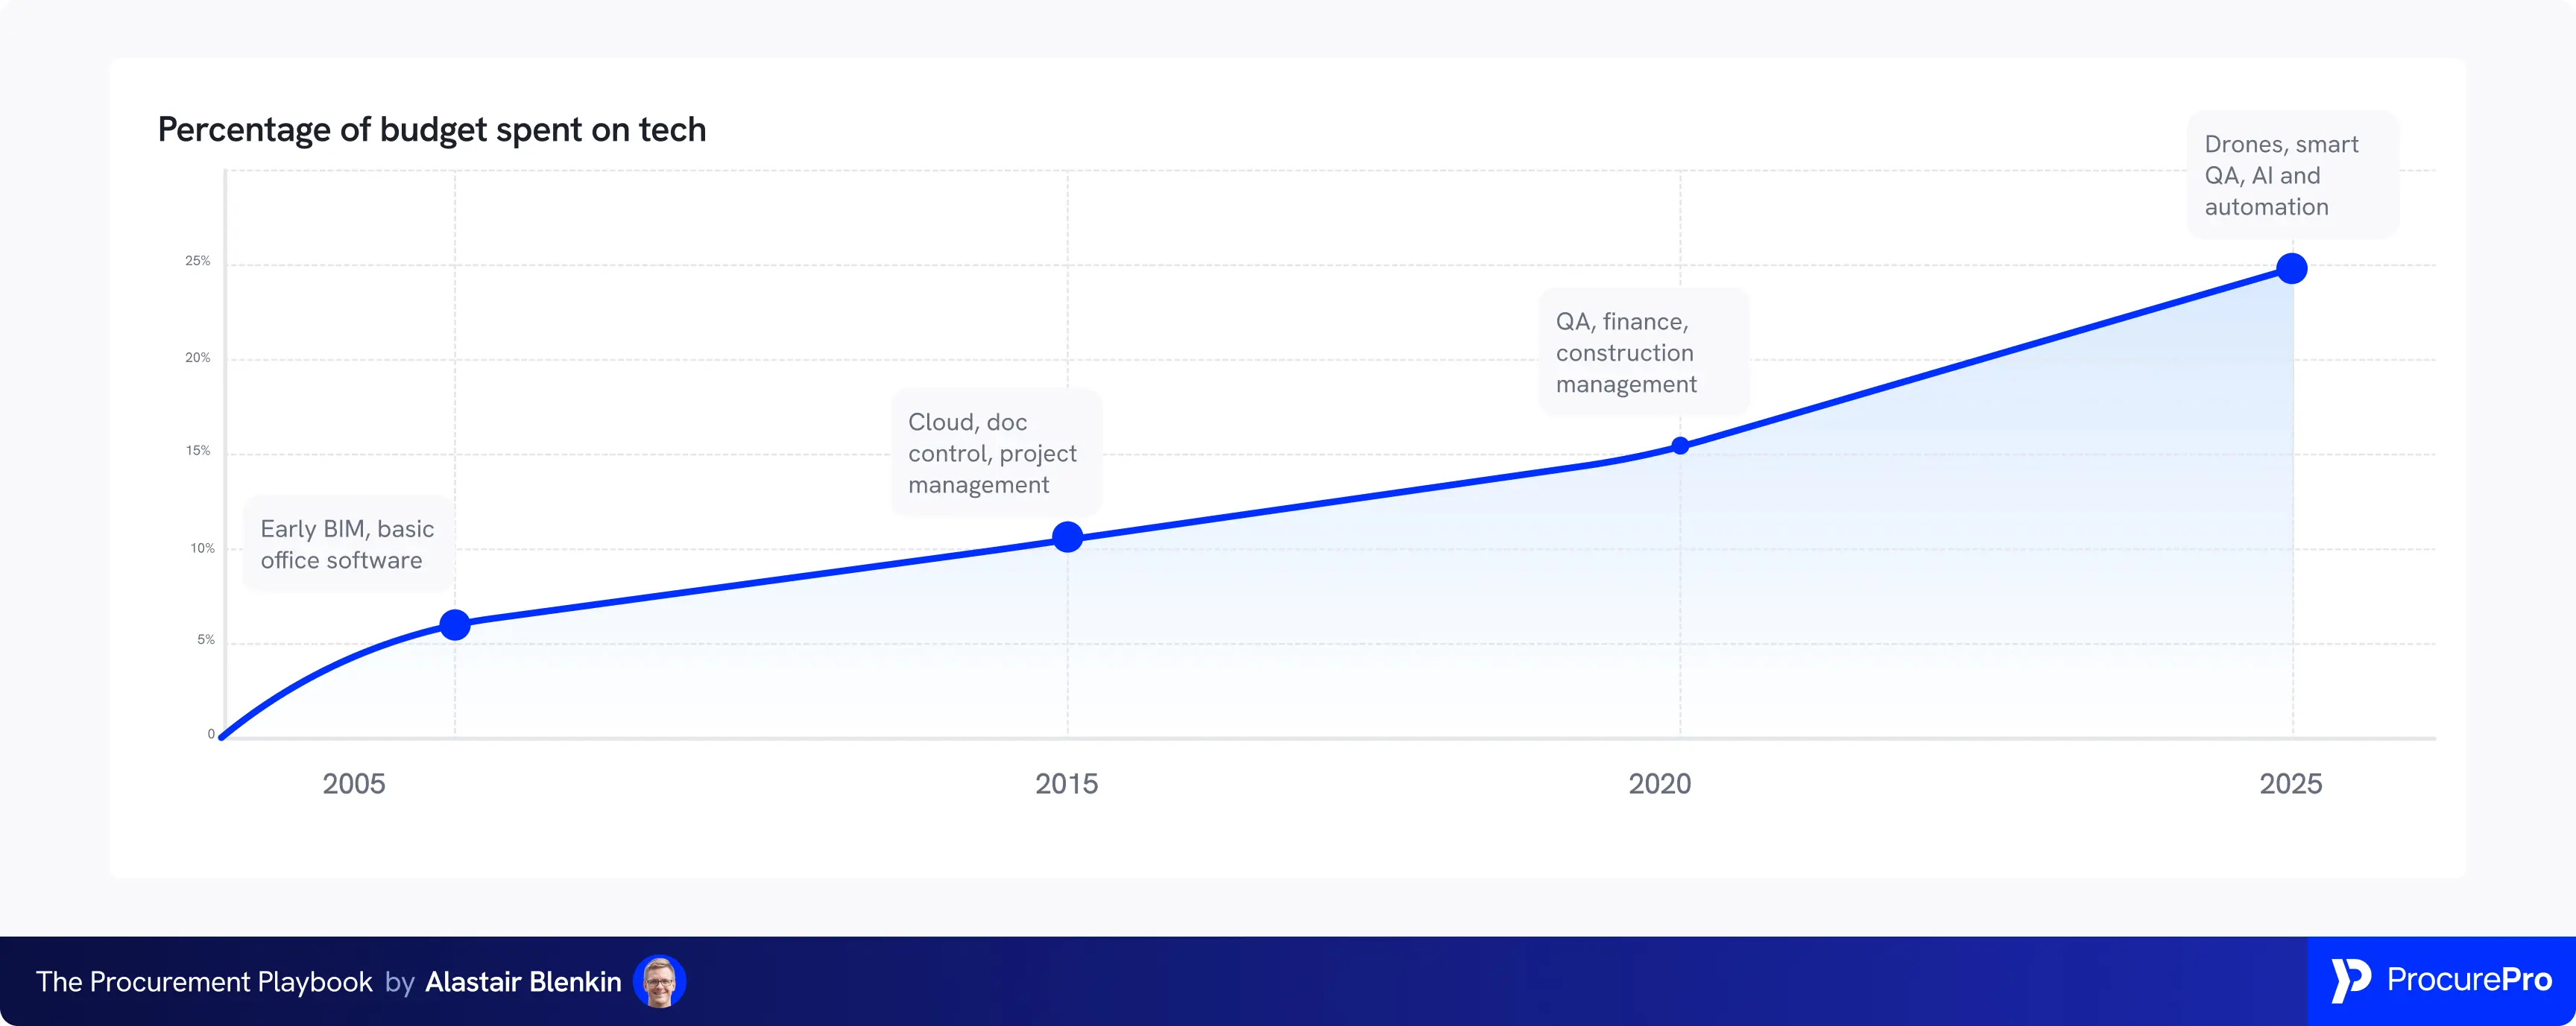The width and height of the screenshot is (2576, 1026).
Task: Click Alastair Blenkin's avatar photo
Action: [659, 981]
